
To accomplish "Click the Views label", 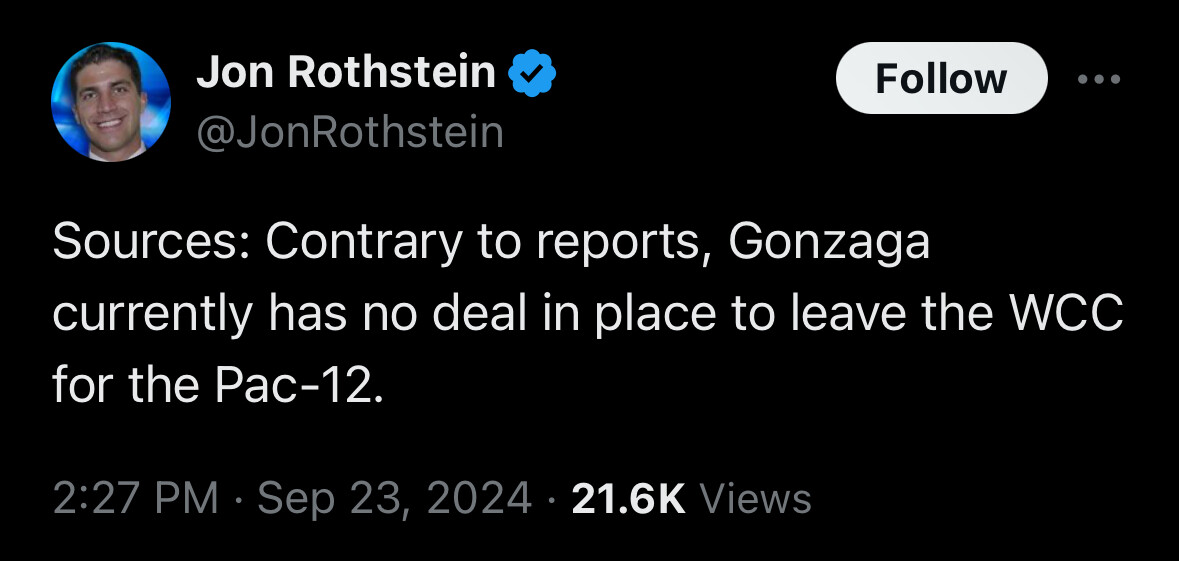I will coord(756,499).
